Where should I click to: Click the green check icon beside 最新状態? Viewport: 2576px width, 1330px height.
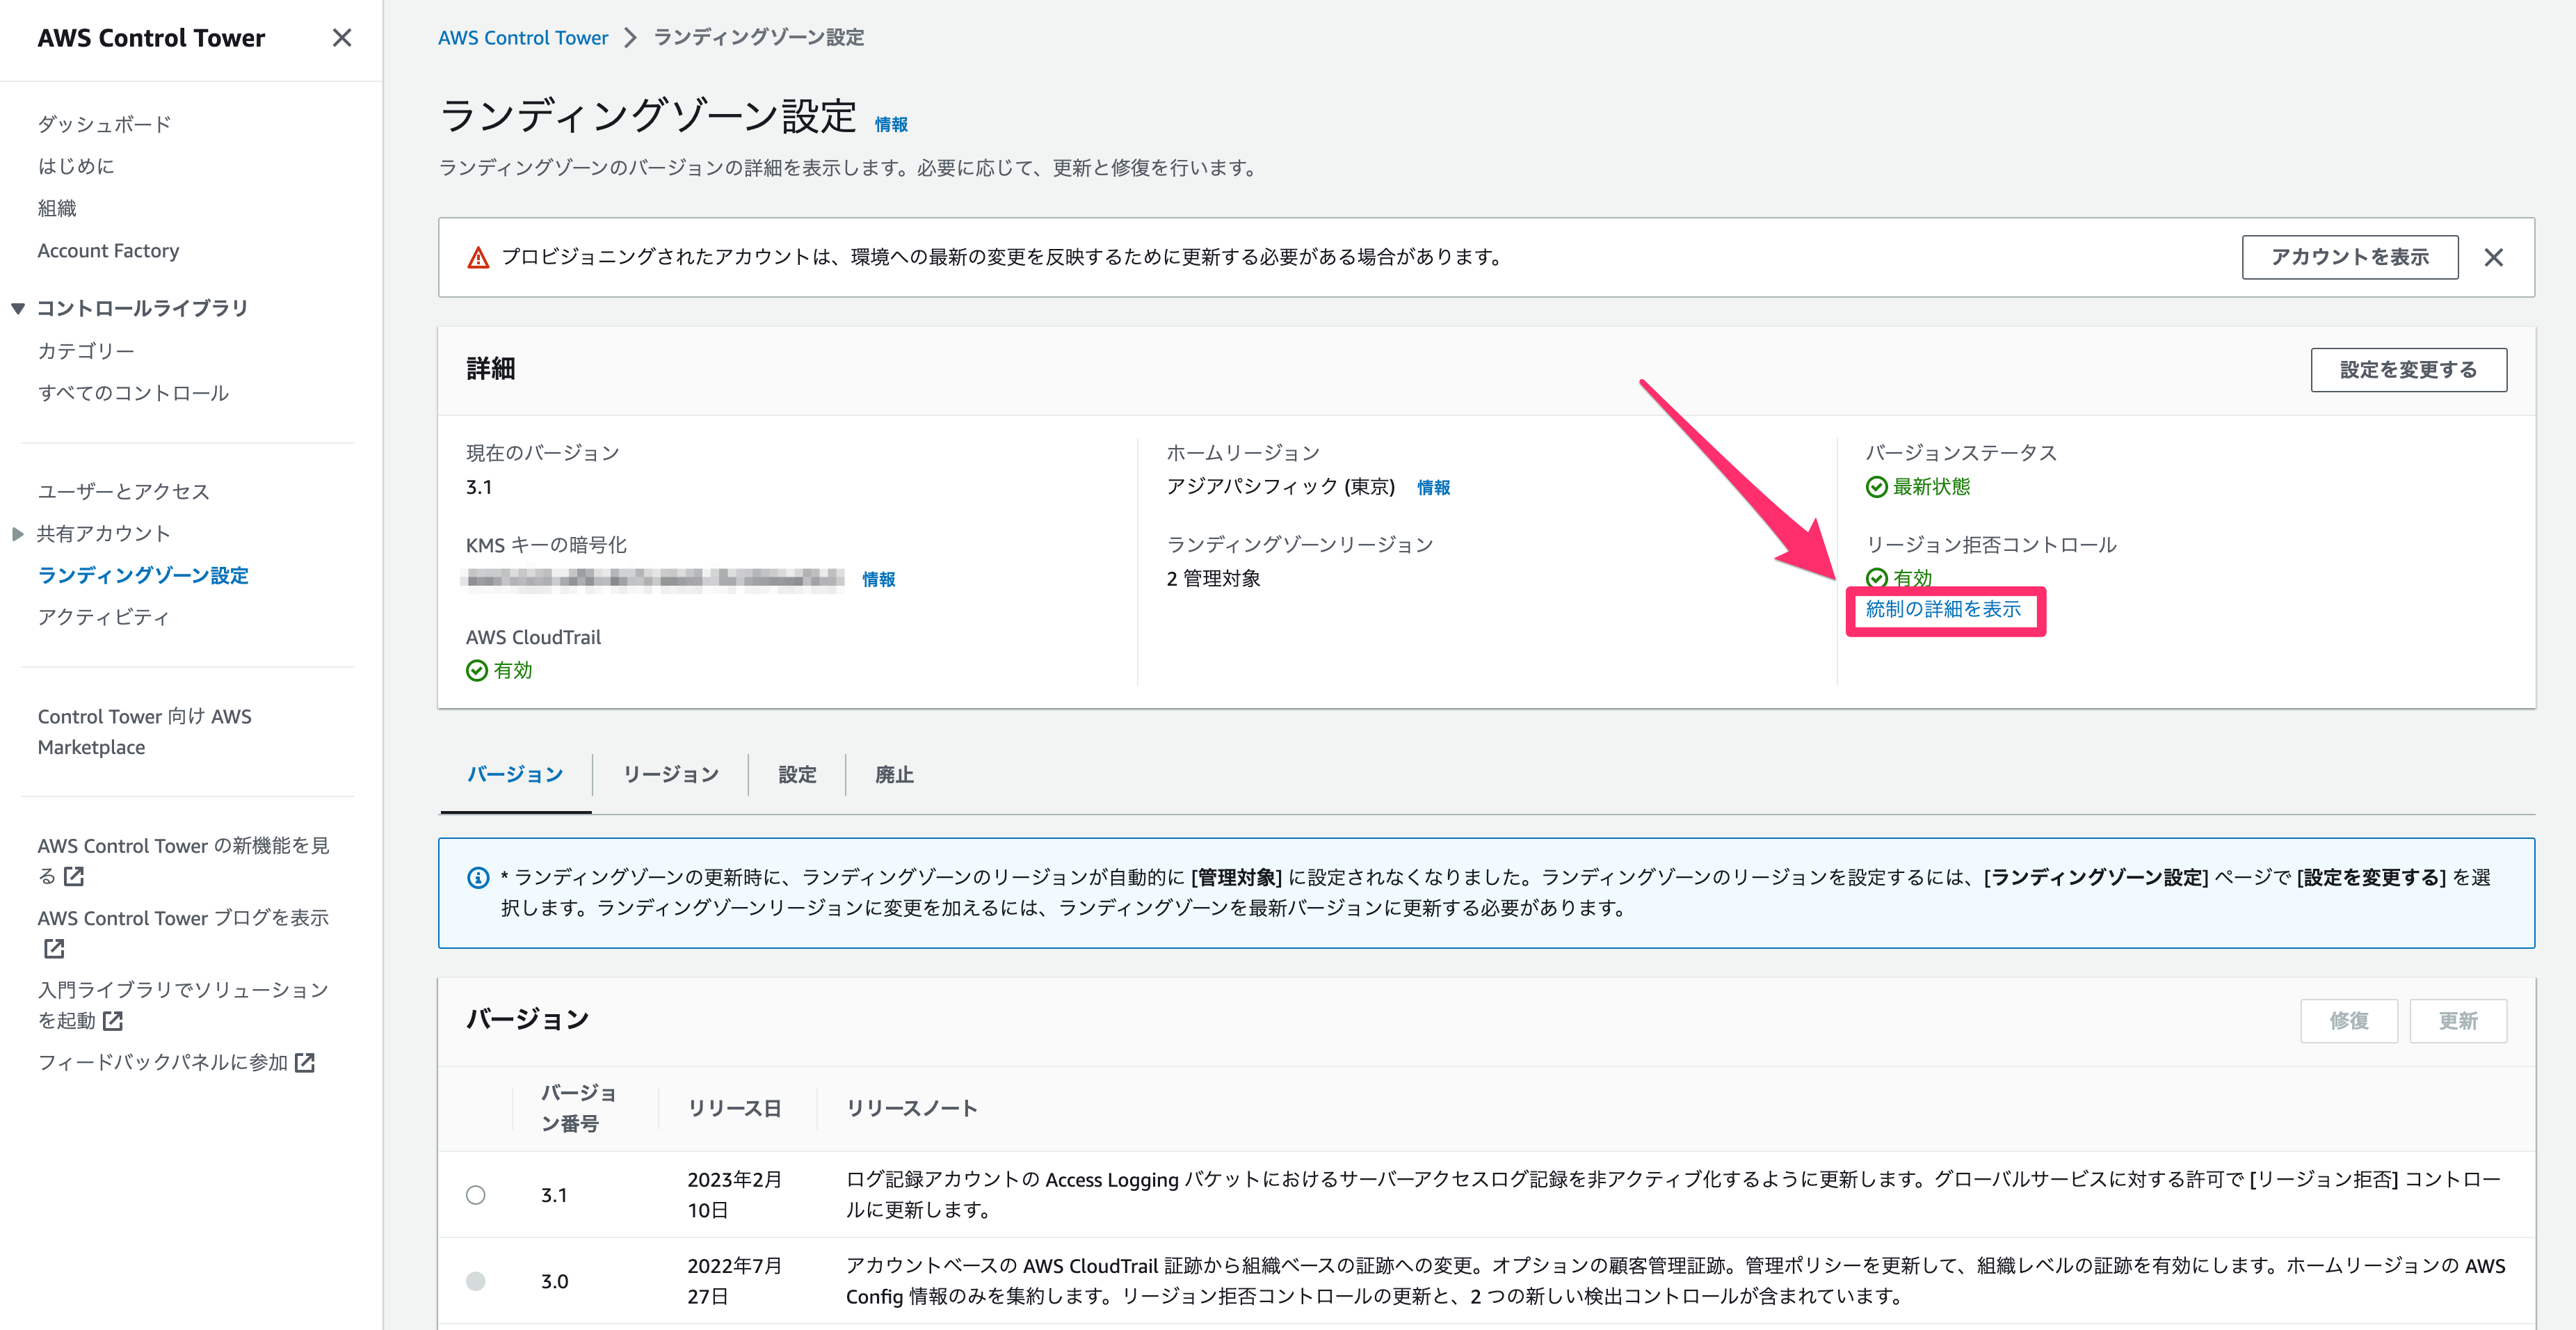tap(1877, 487)
